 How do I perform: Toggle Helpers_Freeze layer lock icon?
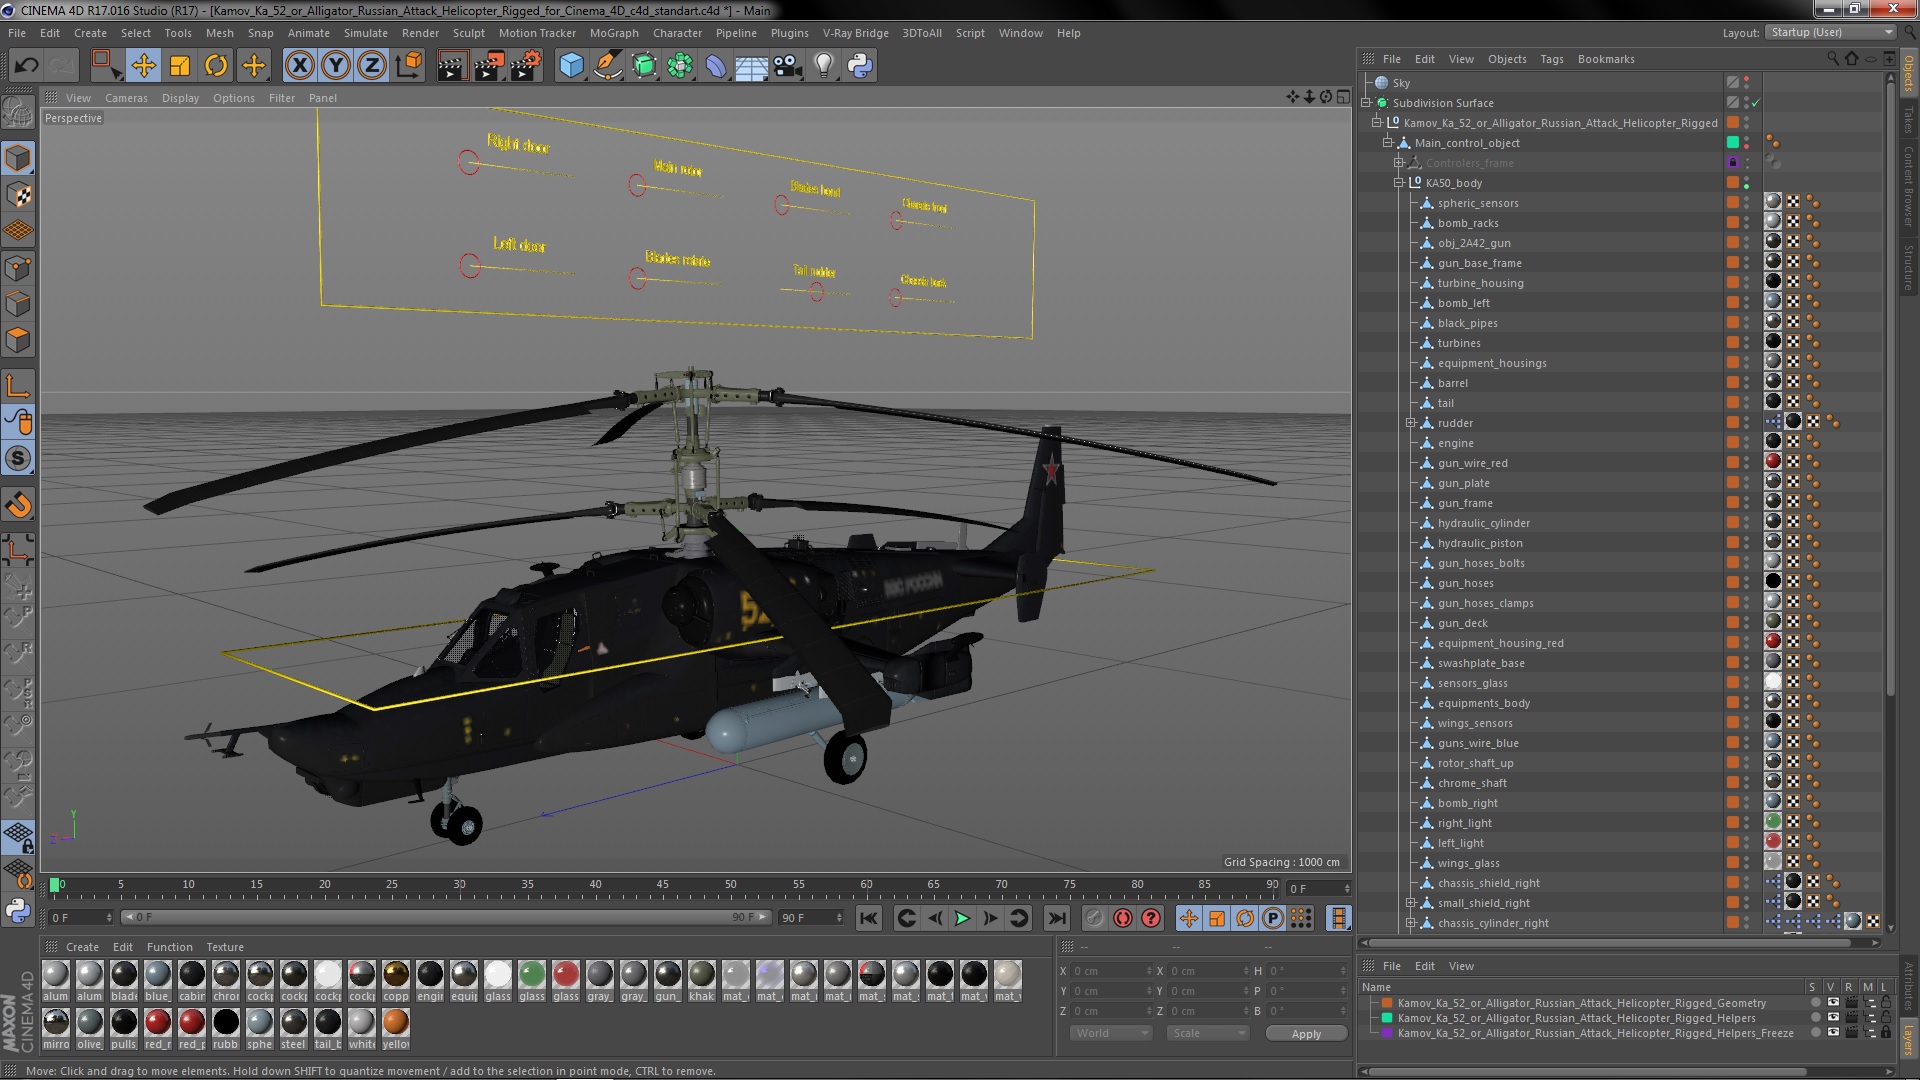click(x=1886, y=1032)
